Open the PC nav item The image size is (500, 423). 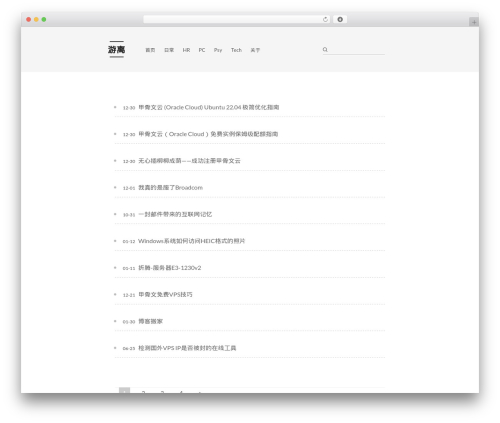(x=202, y=50)
